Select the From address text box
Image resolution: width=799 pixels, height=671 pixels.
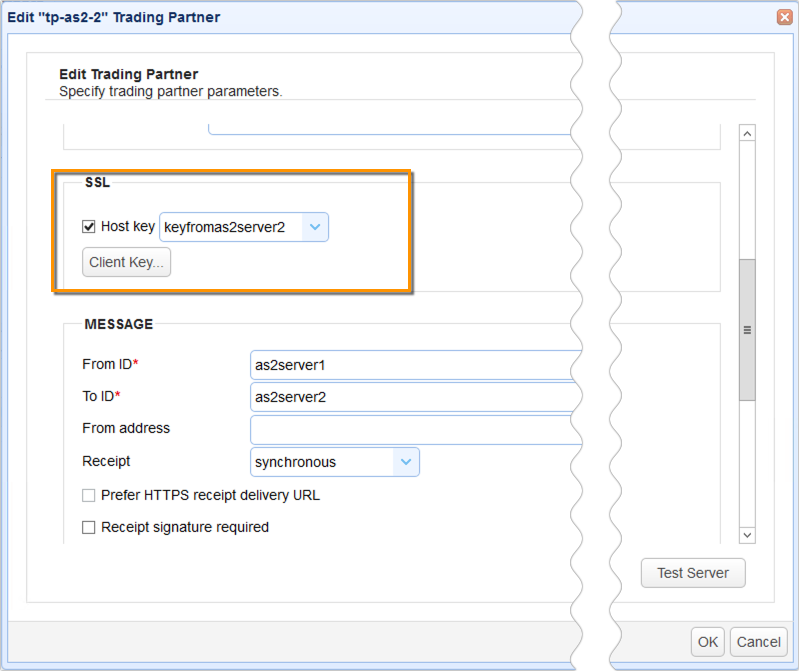(410, 429)
